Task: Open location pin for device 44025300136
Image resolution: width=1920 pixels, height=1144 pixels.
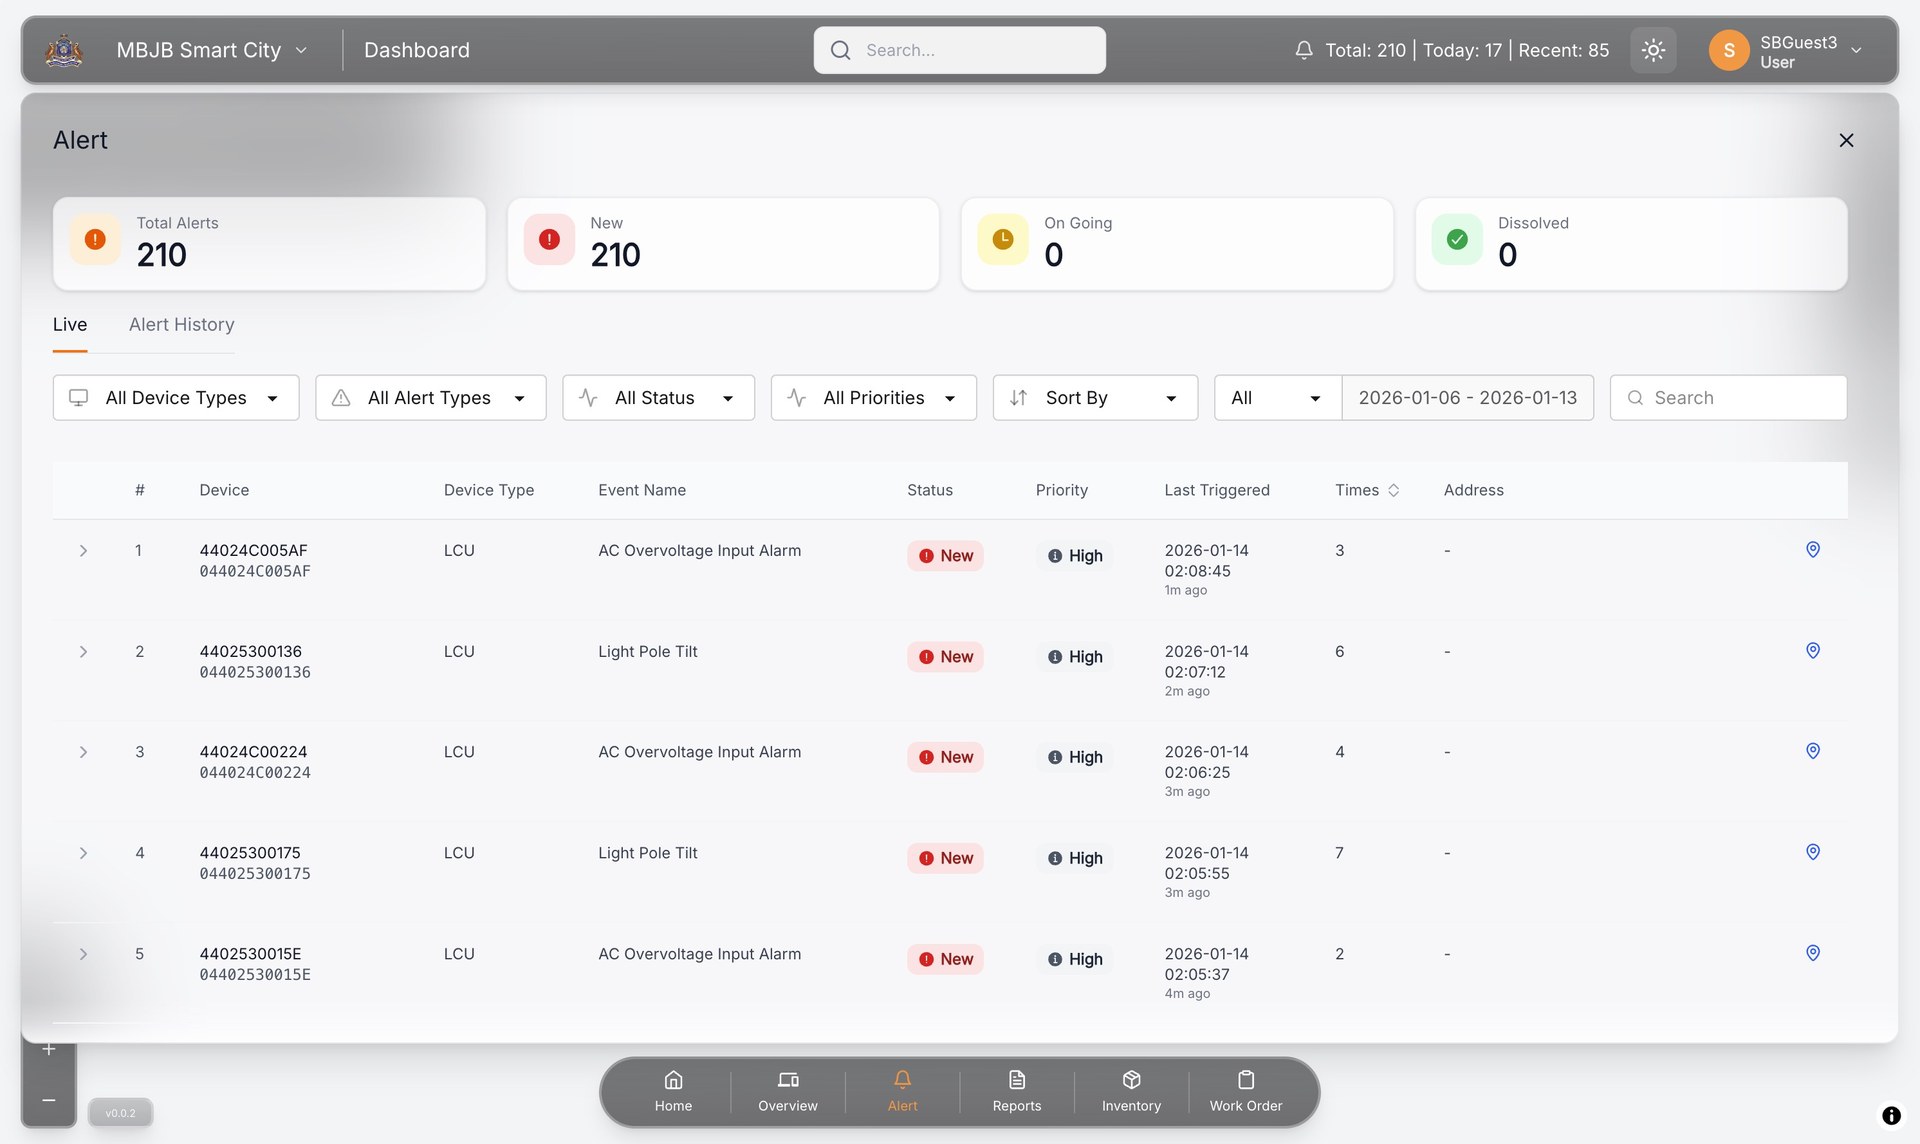Action: [x=1812, y=650]
